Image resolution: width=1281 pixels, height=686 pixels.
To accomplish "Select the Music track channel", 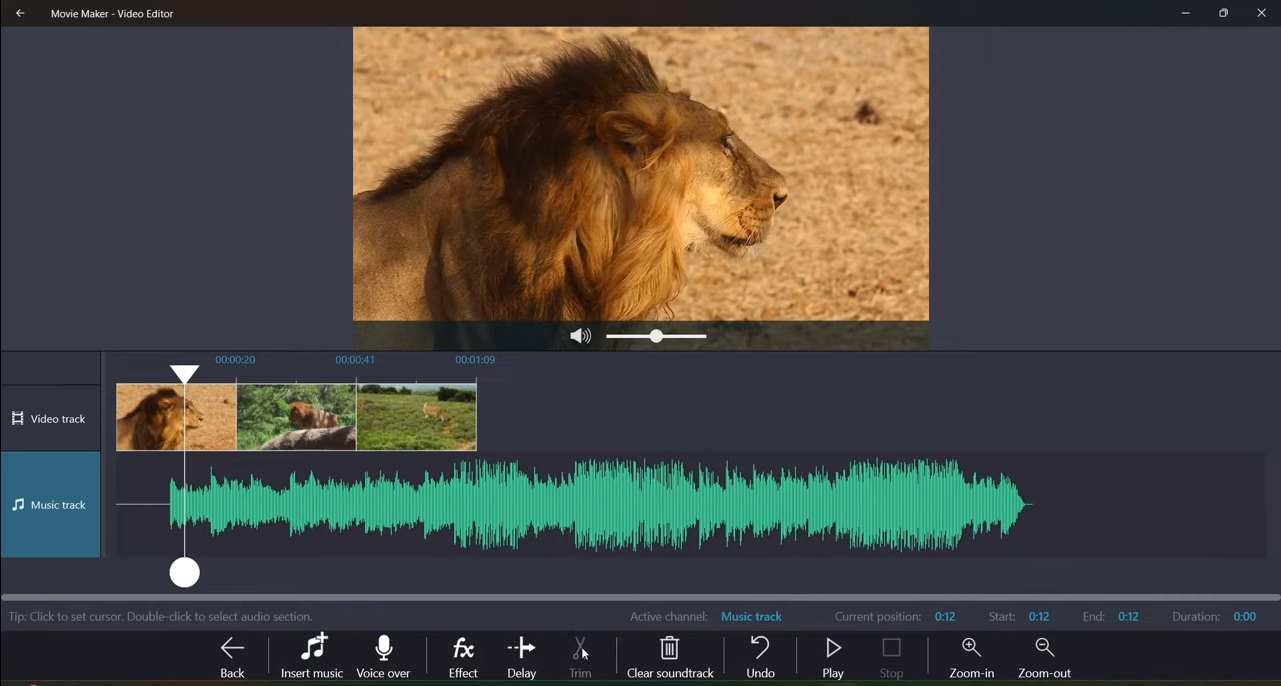I will (50, 504).
